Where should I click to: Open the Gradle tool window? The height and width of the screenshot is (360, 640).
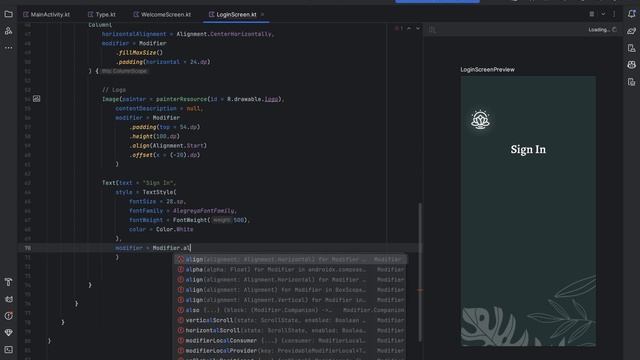pos(631,31)
